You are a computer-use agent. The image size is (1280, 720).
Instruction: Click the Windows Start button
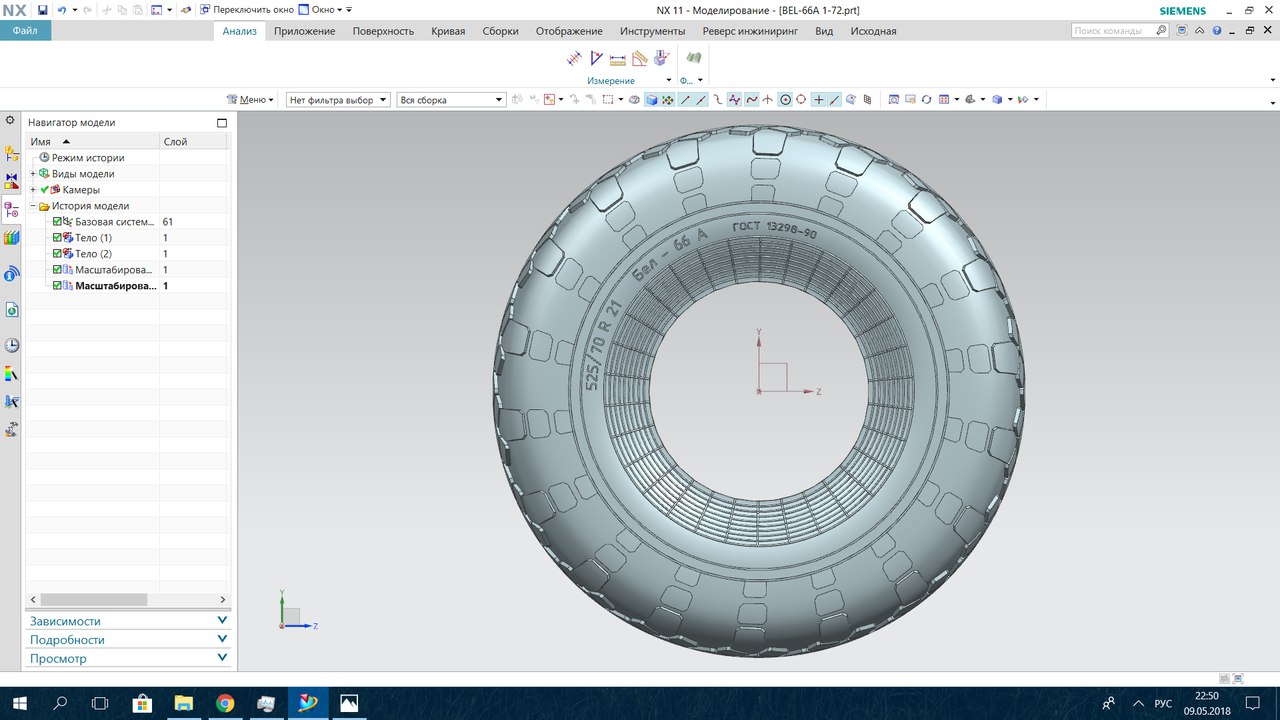coord(19,703)
